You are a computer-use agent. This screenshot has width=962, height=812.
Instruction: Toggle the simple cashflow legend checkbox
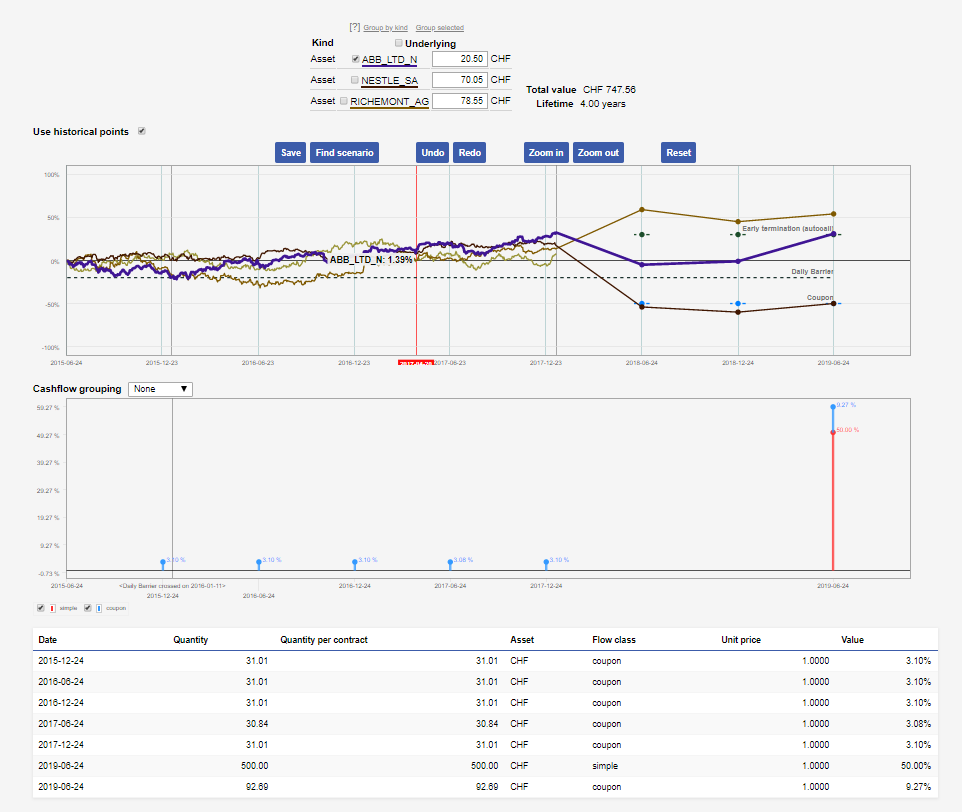pos(41,608)
